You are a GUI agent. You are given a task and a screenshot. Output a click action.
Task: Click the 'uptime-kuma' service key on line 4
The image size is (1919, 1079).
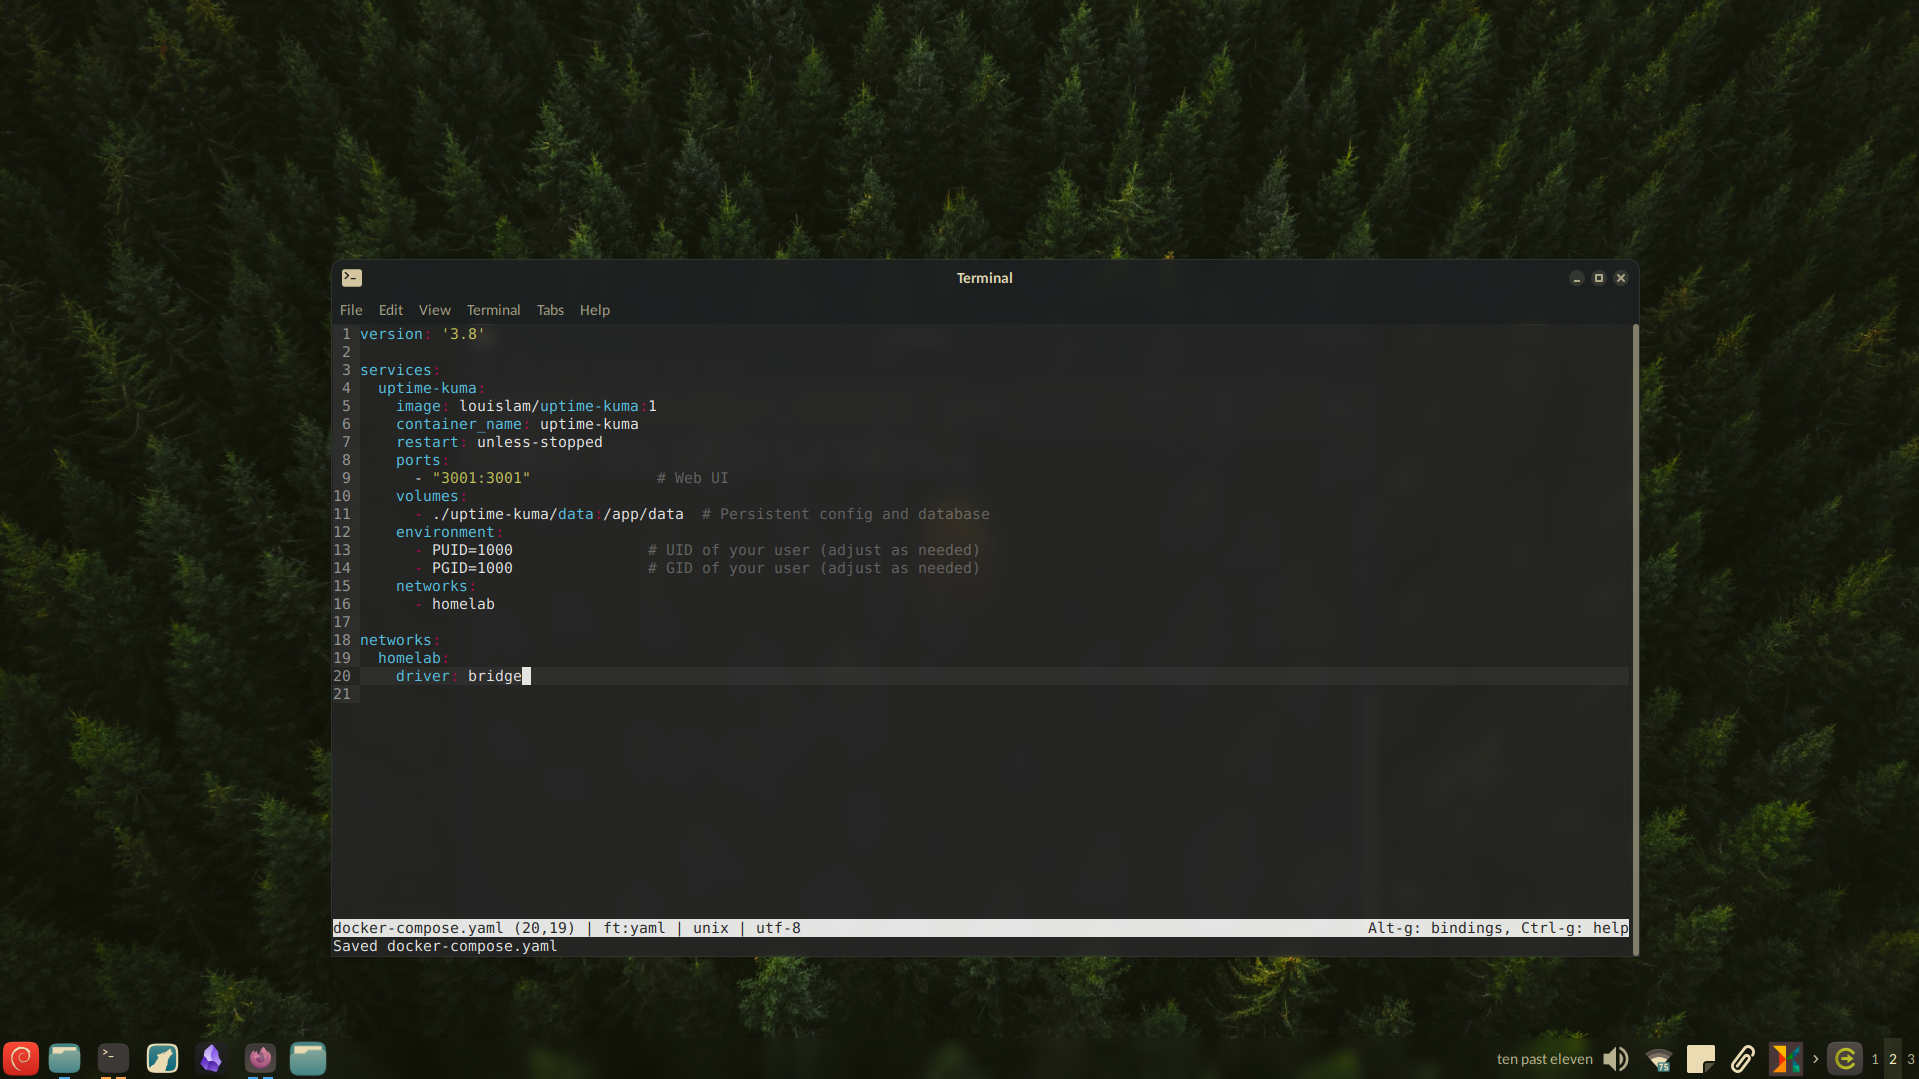[427, 388]
